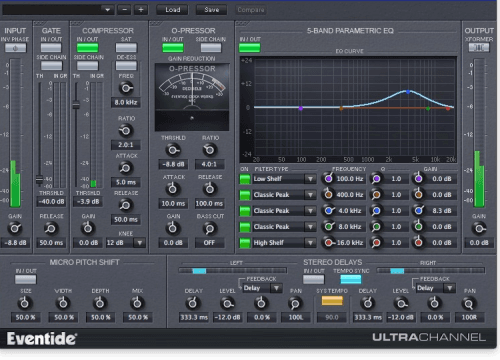Viewport: 500px width, 360px height.
Task: Enable the Compressor De-Ess switch
Action: (126, 66)
